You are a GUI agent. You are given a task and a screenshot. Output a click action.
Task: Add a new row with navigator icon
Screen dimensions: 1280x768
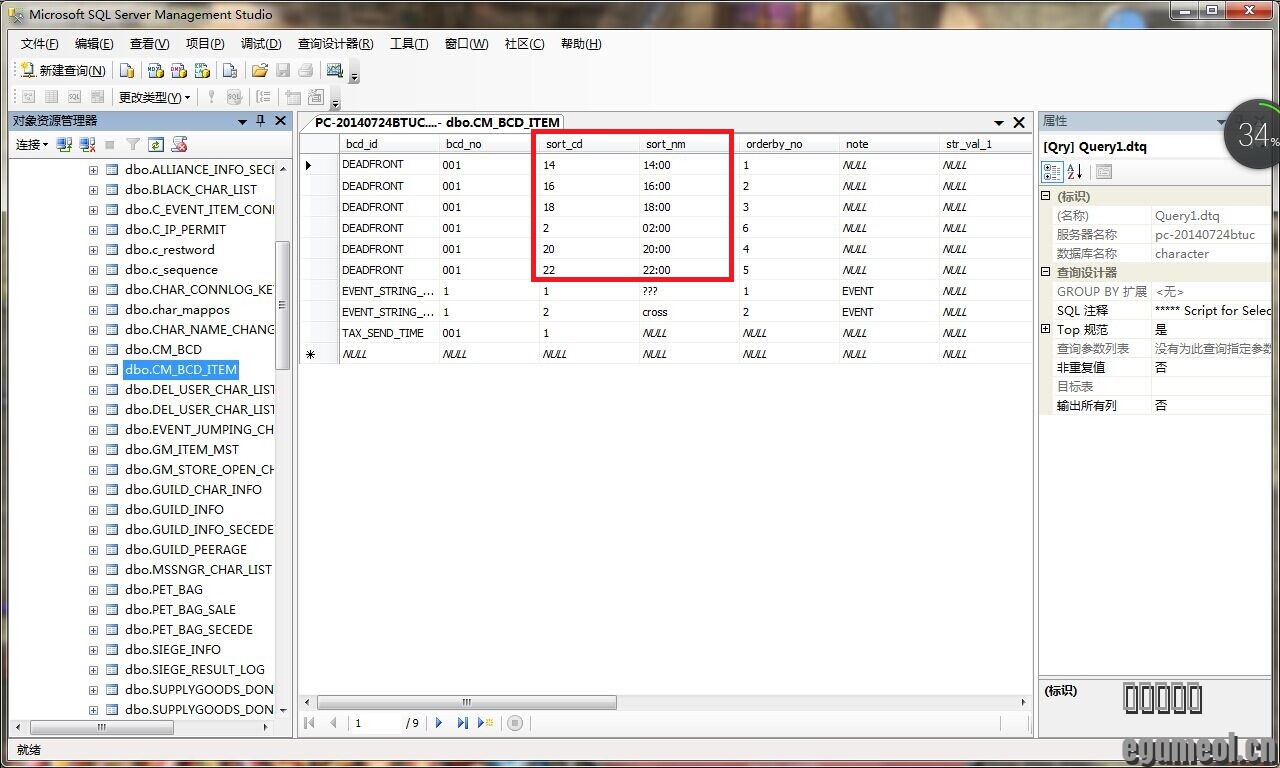[x=486, y=723]
